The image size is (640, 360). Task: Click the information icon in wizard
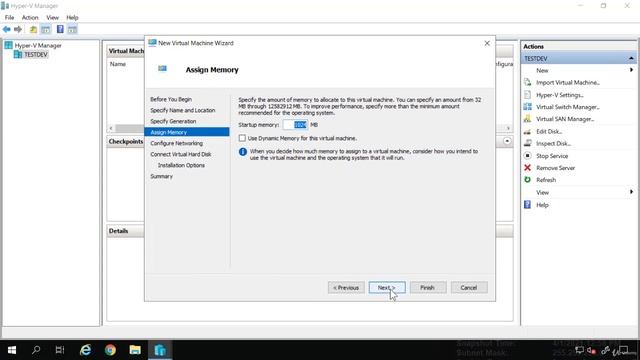(x=243, y=152)
